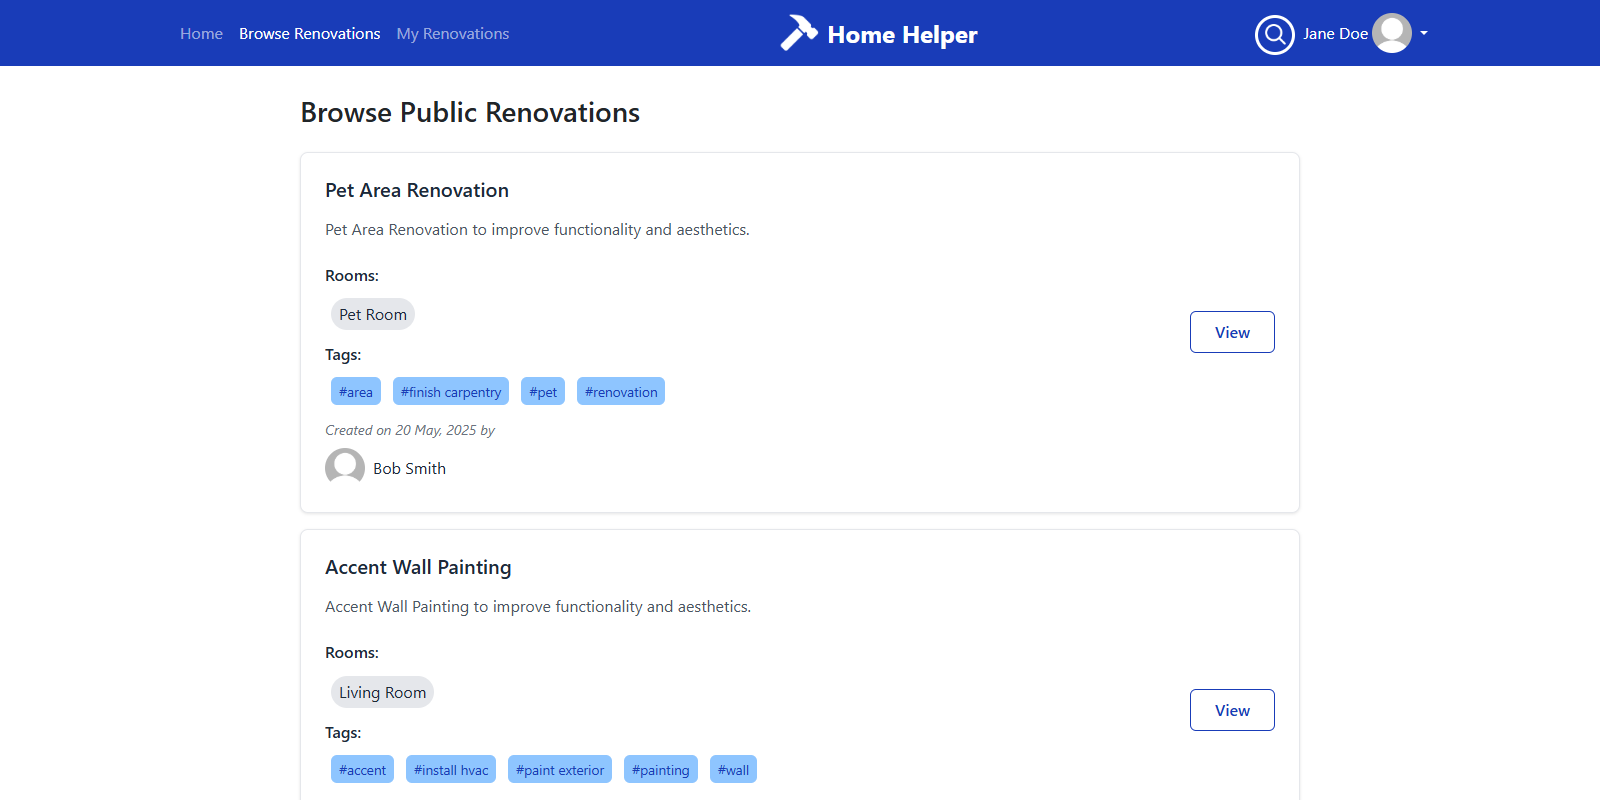The height and width of the screenshot is (800, 1600).
Task: Click the #paint exterior tag
Action: [559, 770]
